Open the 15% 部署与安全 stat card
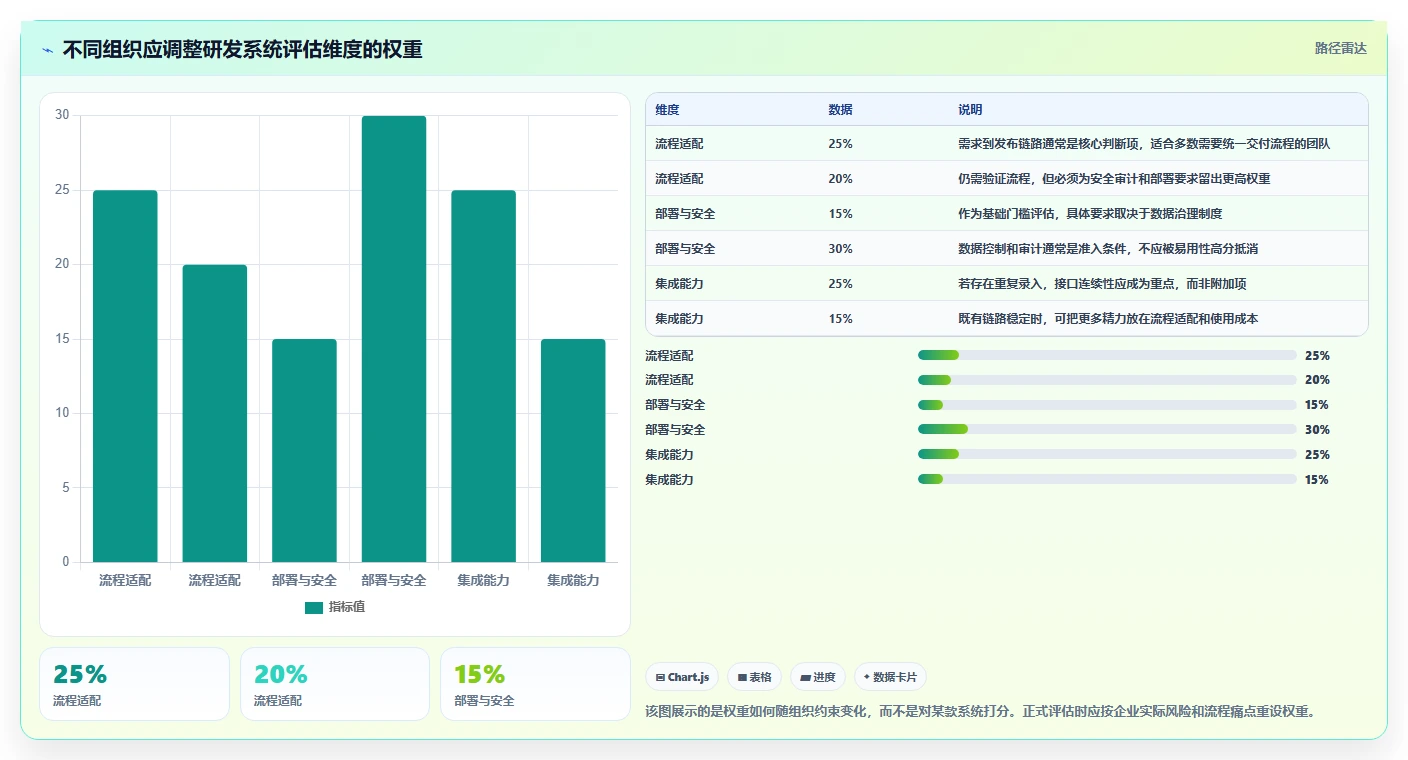1408x760 pixels. (535, 684)
